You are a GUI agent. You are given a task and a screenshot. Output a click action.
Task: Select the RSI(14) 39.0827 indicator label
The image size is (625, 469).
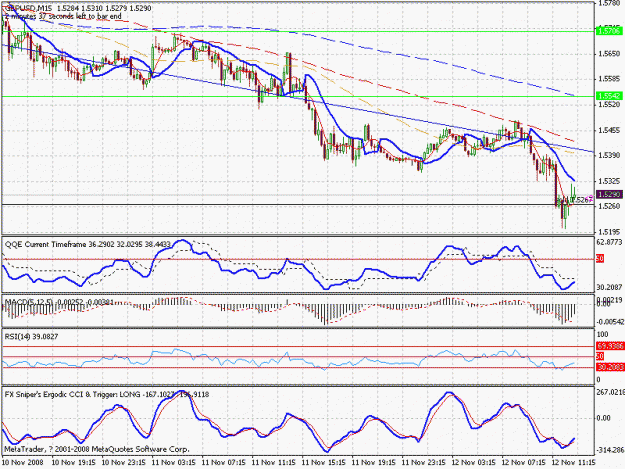(x=31, y=337)
